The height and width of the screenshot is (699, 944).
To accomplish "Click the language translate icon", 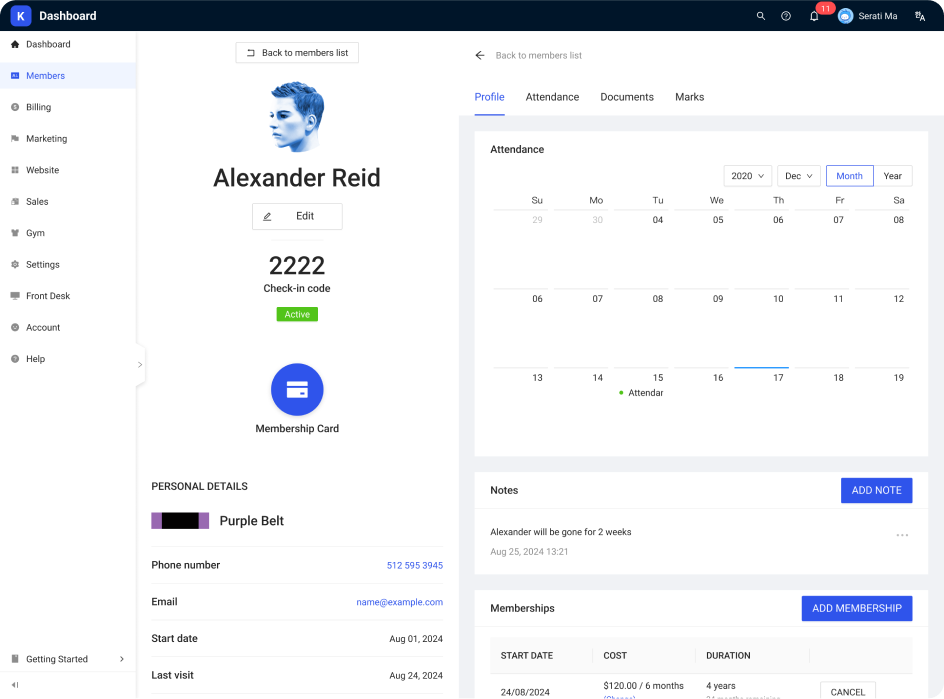I will click(920, 16).
